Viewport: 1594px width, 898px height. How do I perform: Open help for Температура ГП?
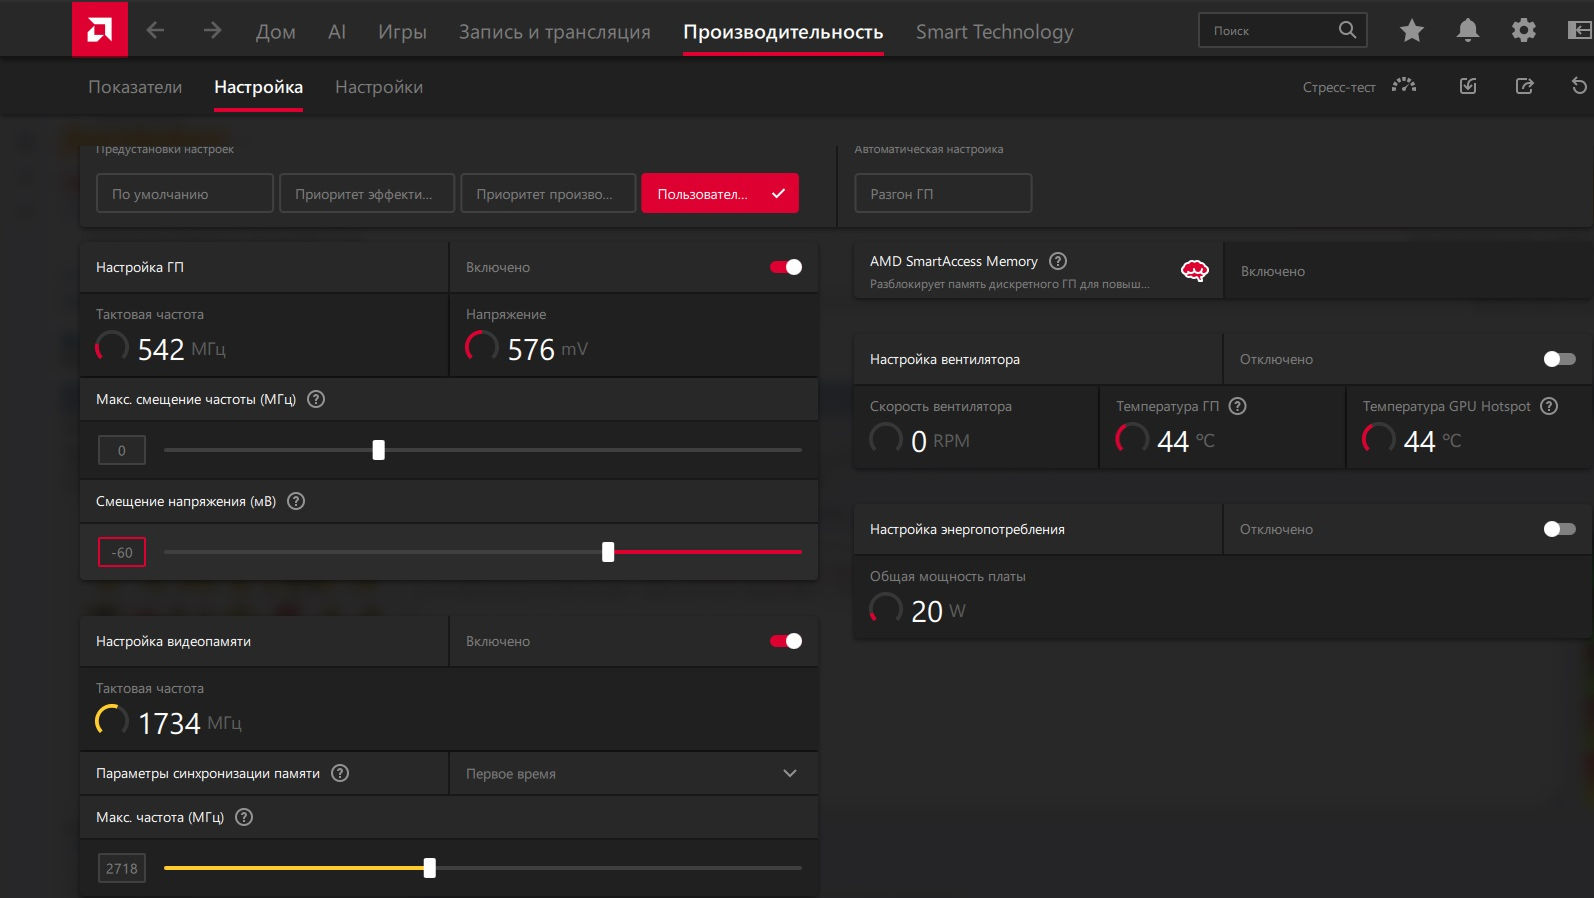[x=1237, y=406]
